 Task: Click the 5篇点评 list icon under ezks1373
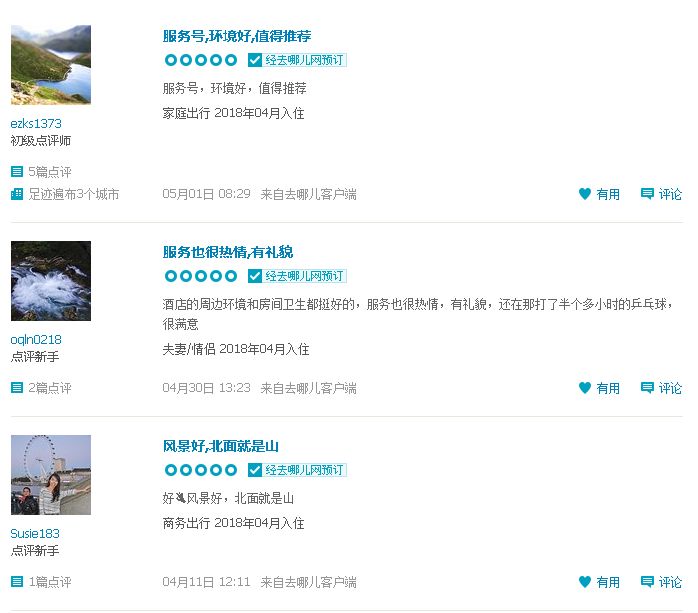click(17, 171)
